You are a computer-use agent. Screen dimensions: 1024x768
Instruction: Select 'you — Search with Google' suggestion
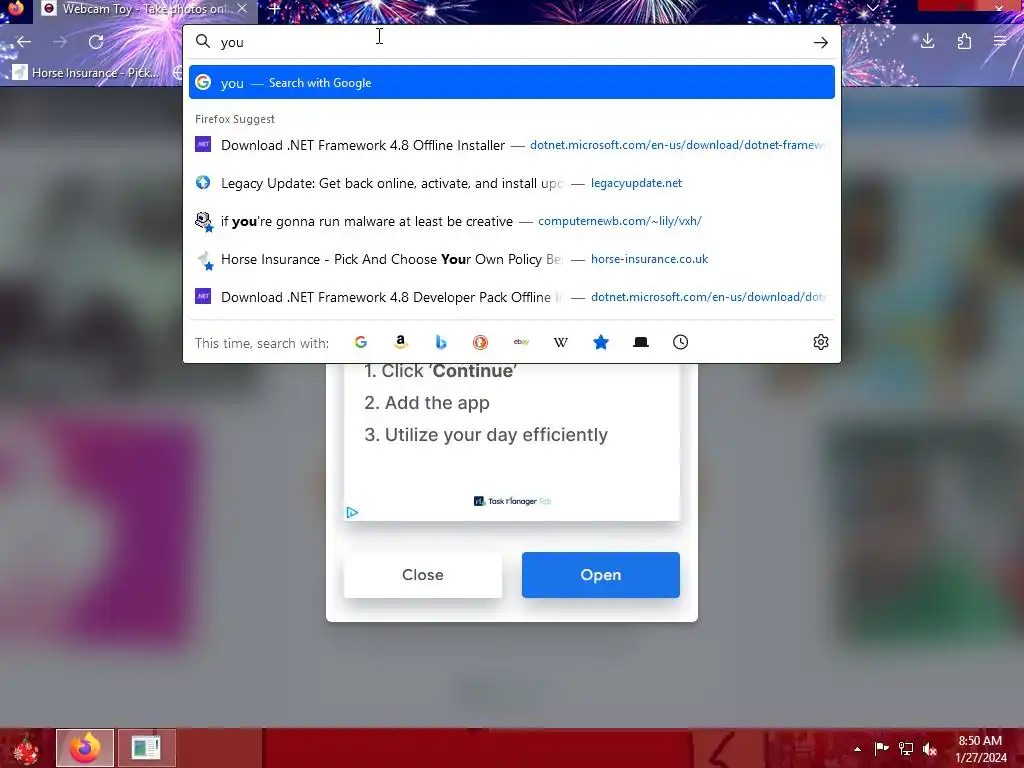tap(512, 82)
